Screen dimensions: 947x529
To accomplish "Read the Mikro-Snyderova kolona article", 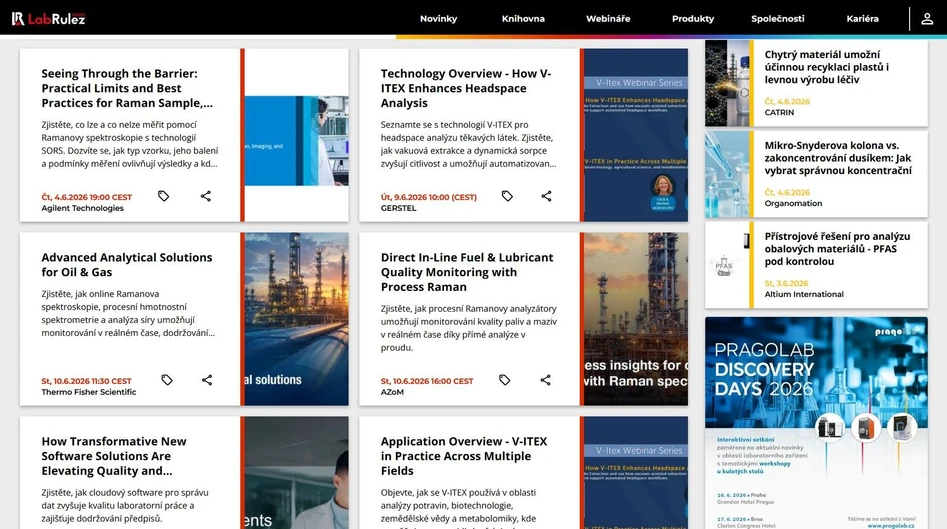I will [x=838, y=158].
